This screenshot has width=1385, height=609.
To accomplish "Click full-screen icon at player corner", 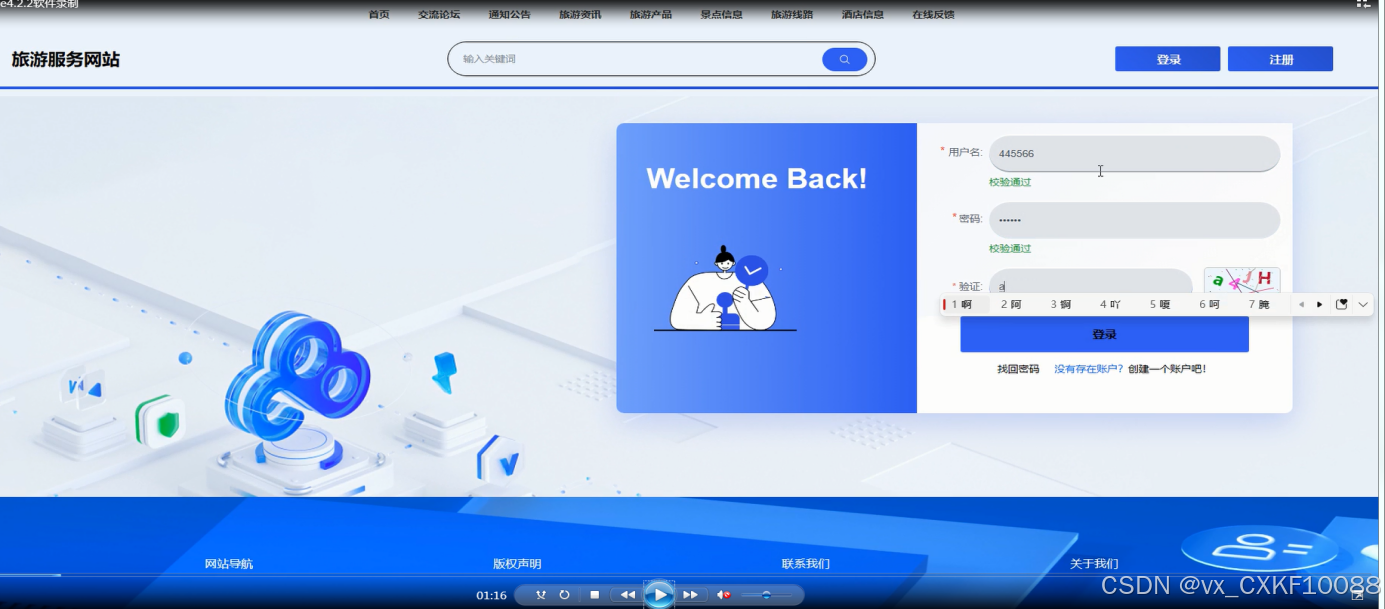I will [x=1357, y=595].
